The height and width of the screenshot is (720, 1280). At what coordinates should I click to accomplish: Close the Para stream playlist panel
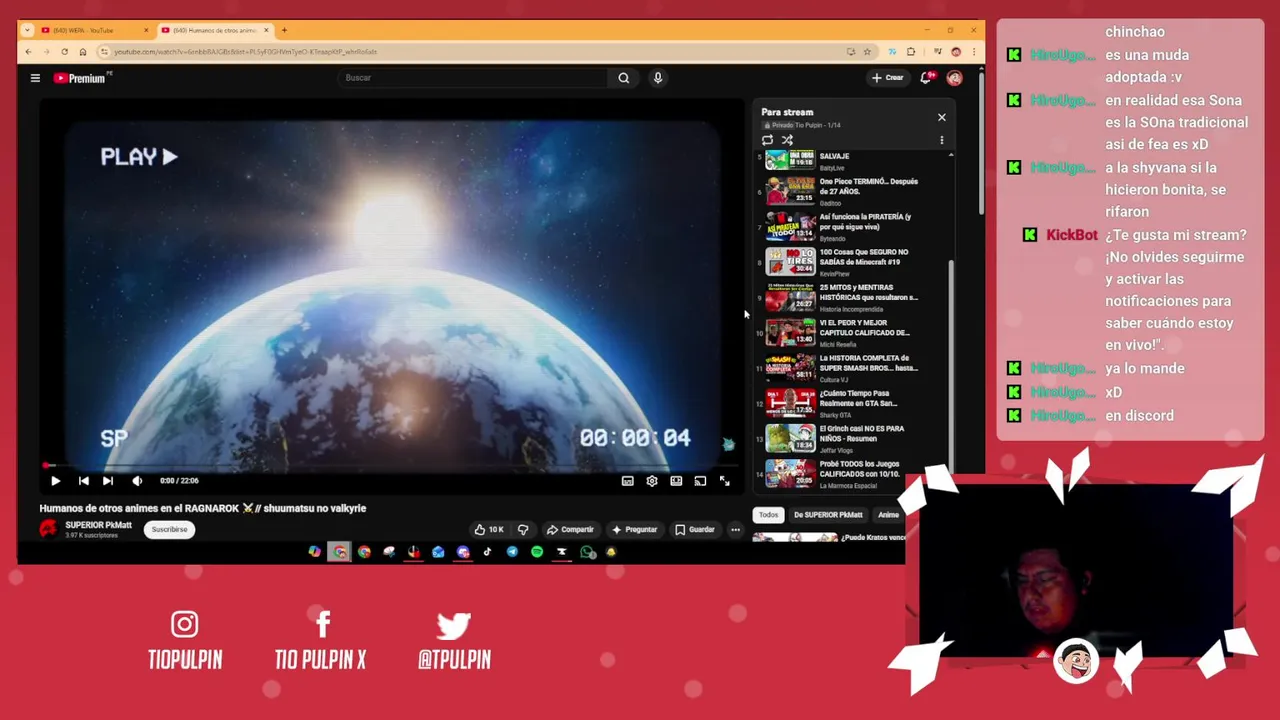(941, 117)
